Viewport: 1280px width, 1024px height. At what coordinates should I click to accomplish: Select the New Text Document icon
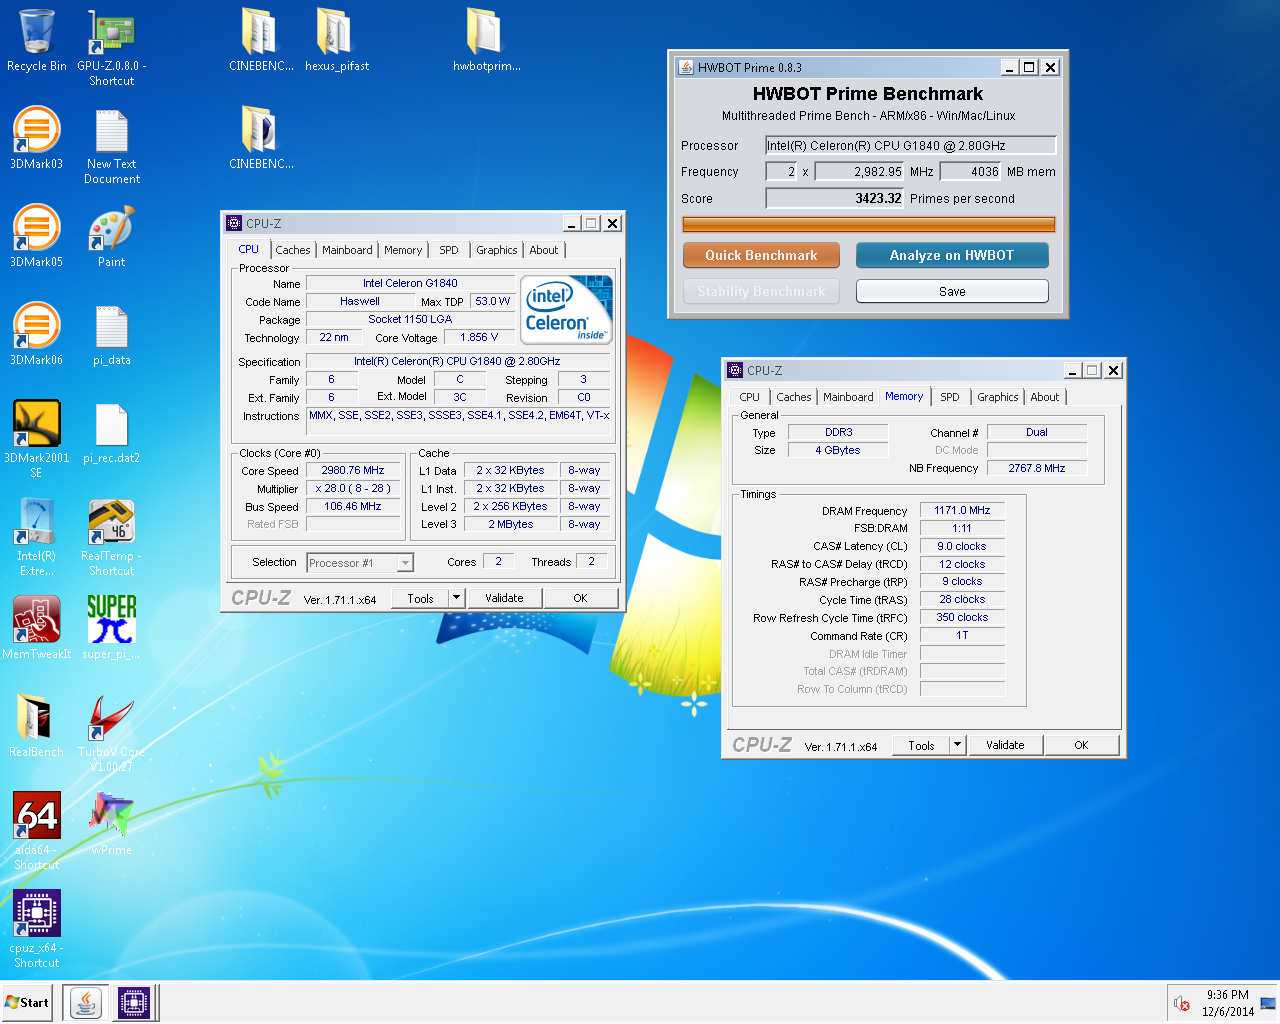click(x=111, y=146)
